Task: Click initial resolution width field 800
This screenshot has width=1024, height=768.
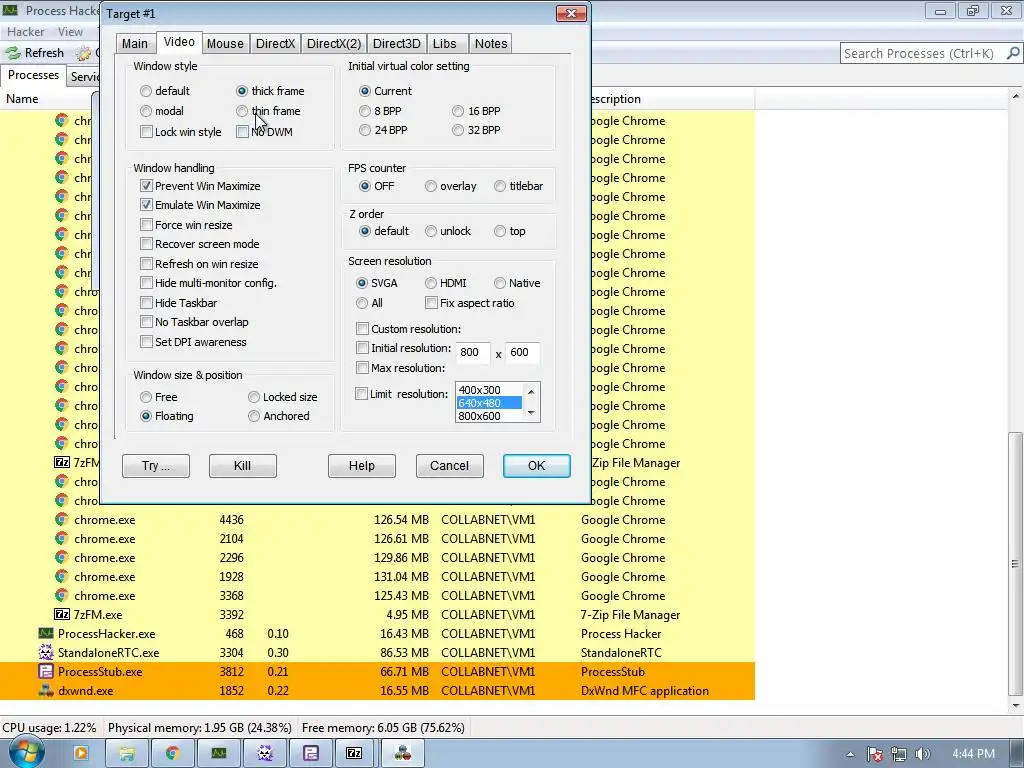Action: (472, 352)
